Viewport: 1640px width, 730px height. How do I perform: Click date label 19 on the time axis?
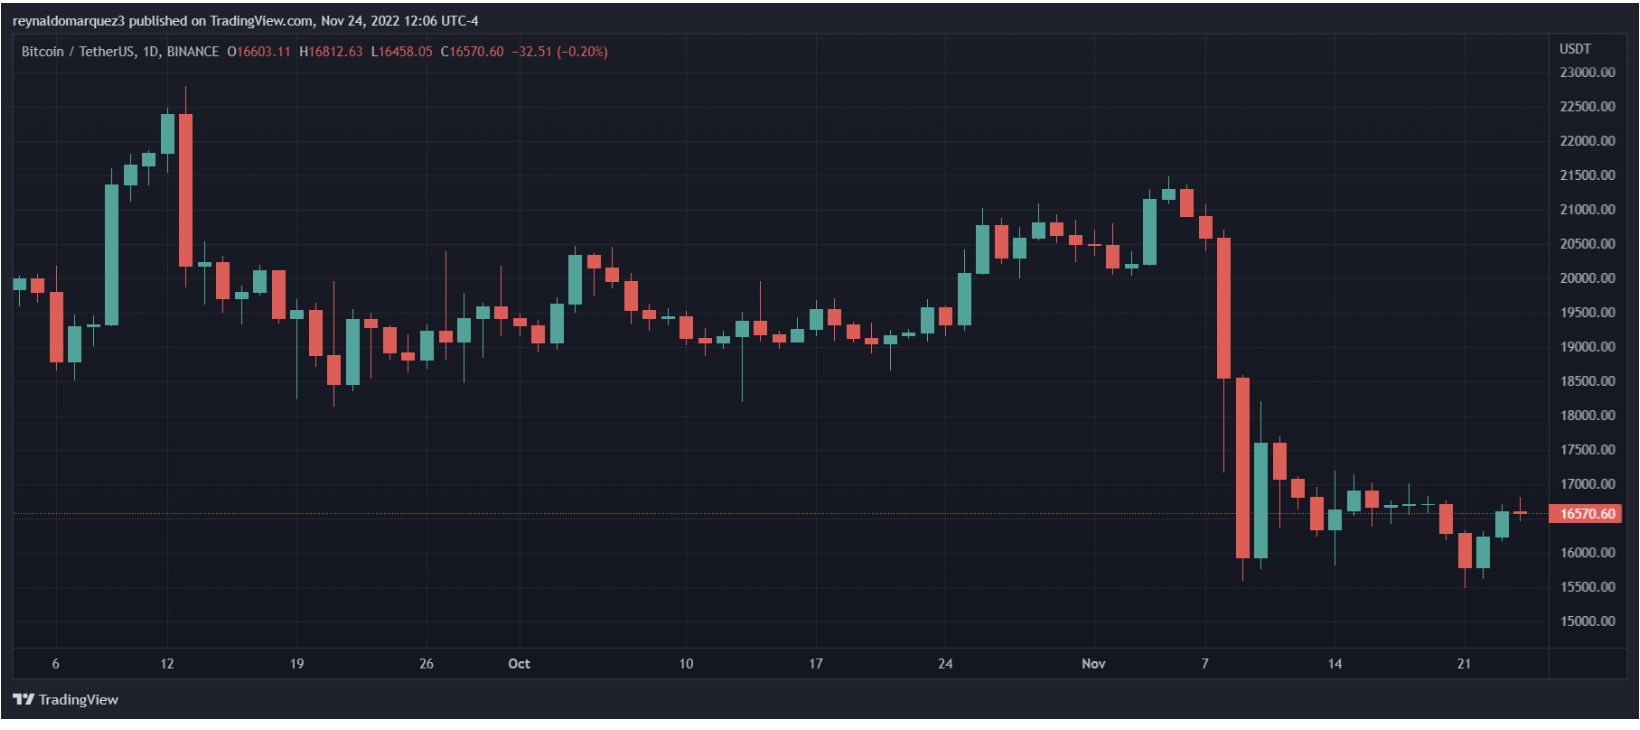pyautogui.click(x=297, y=664)
